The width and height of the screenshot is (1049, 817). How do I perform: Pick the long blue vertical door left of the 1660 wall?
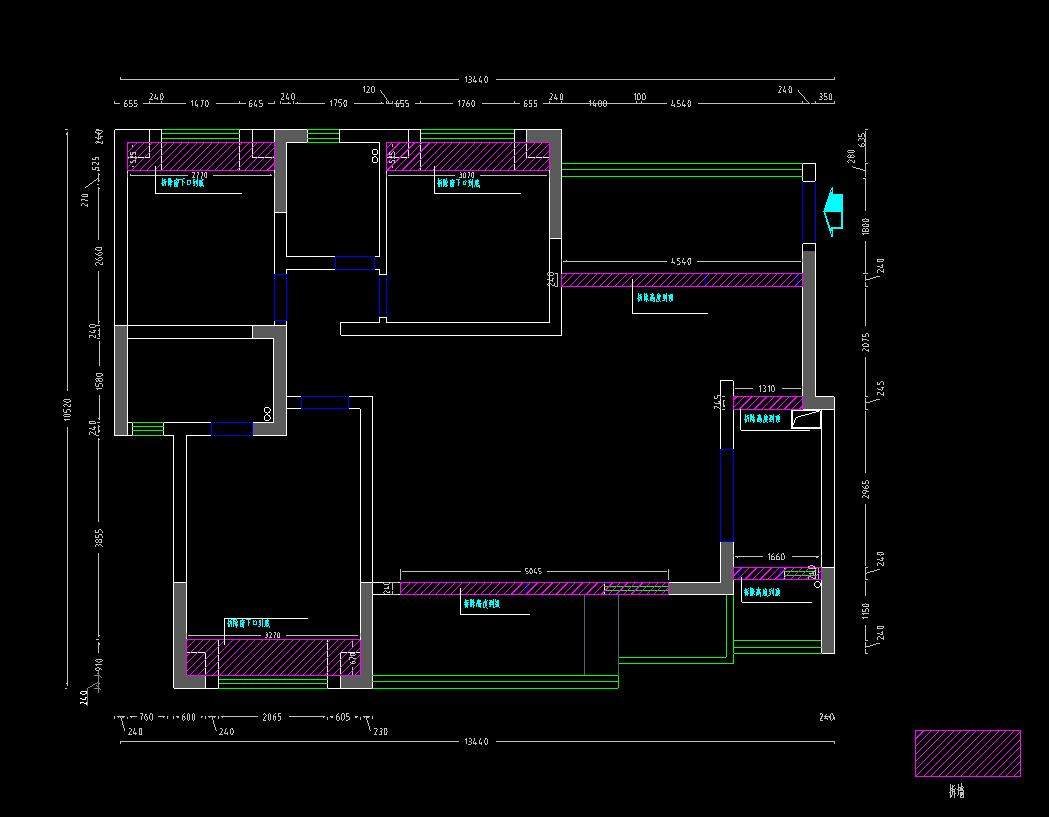tap(725, 495)
